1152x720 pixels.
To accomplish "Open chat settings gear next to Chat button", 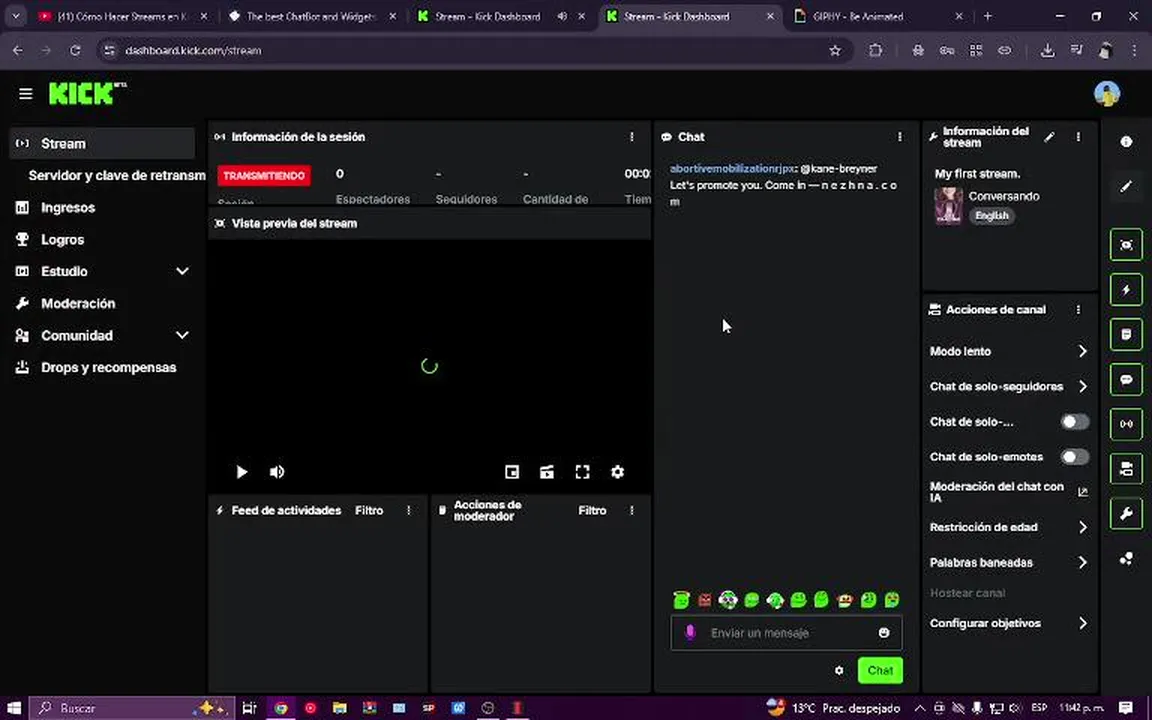I will [839, 671].
